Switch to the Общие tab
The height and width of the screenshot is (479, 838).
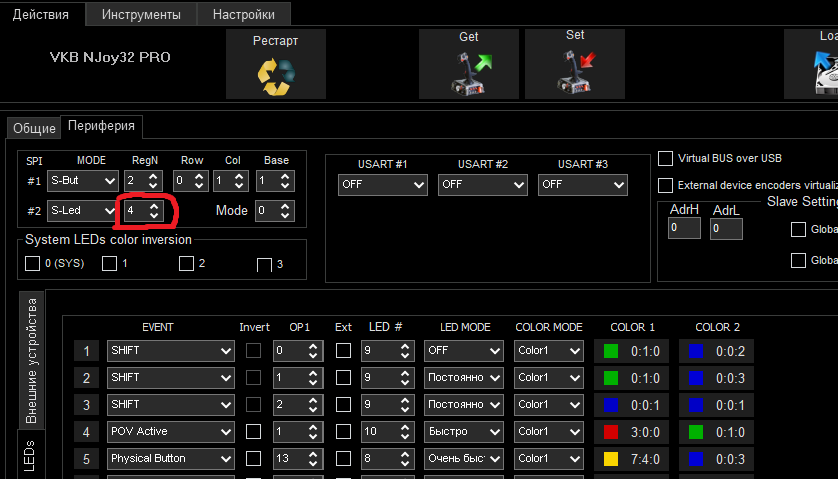pos(34,128)
